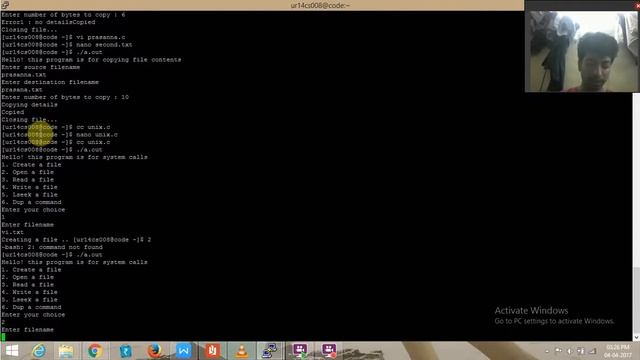Viewport: 640px width, 360px height.
Task: Open Google Chrome from taskbar
Action: (x=95, y=351)
